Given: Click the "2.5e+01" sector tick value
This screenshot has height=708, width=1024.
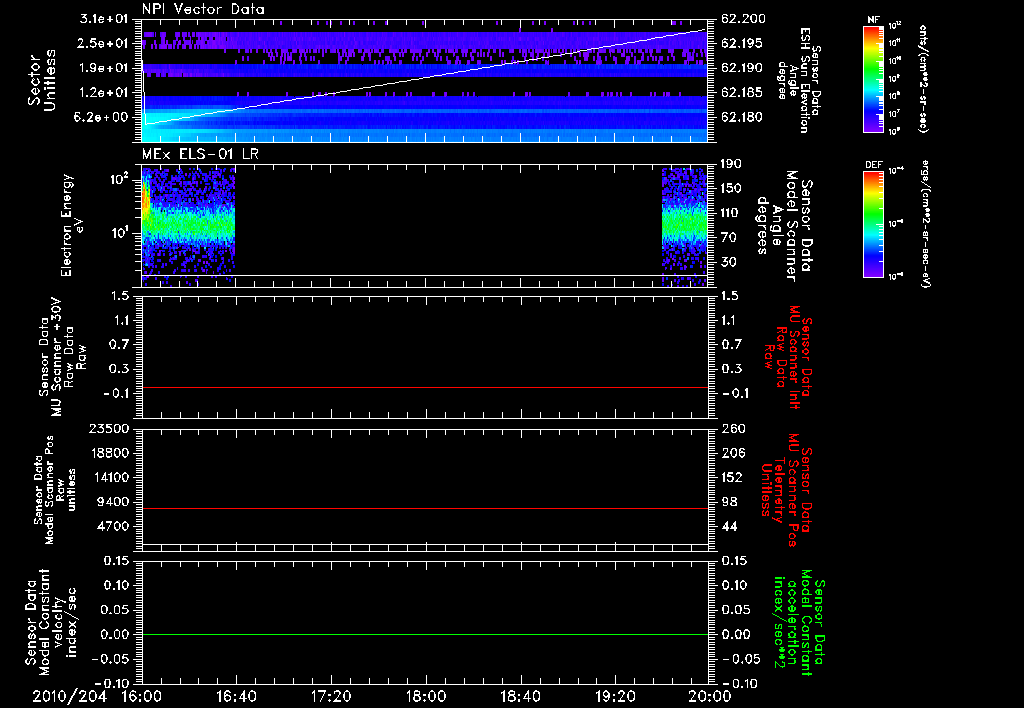Looking at the screenshot, I should pos(104,43).
